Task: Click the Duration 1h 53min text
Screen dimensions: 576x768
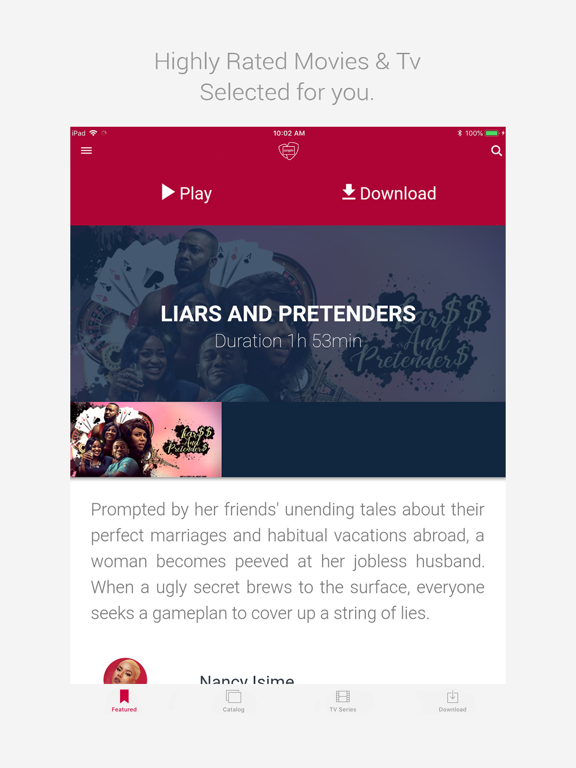Action: coord(288,341)
